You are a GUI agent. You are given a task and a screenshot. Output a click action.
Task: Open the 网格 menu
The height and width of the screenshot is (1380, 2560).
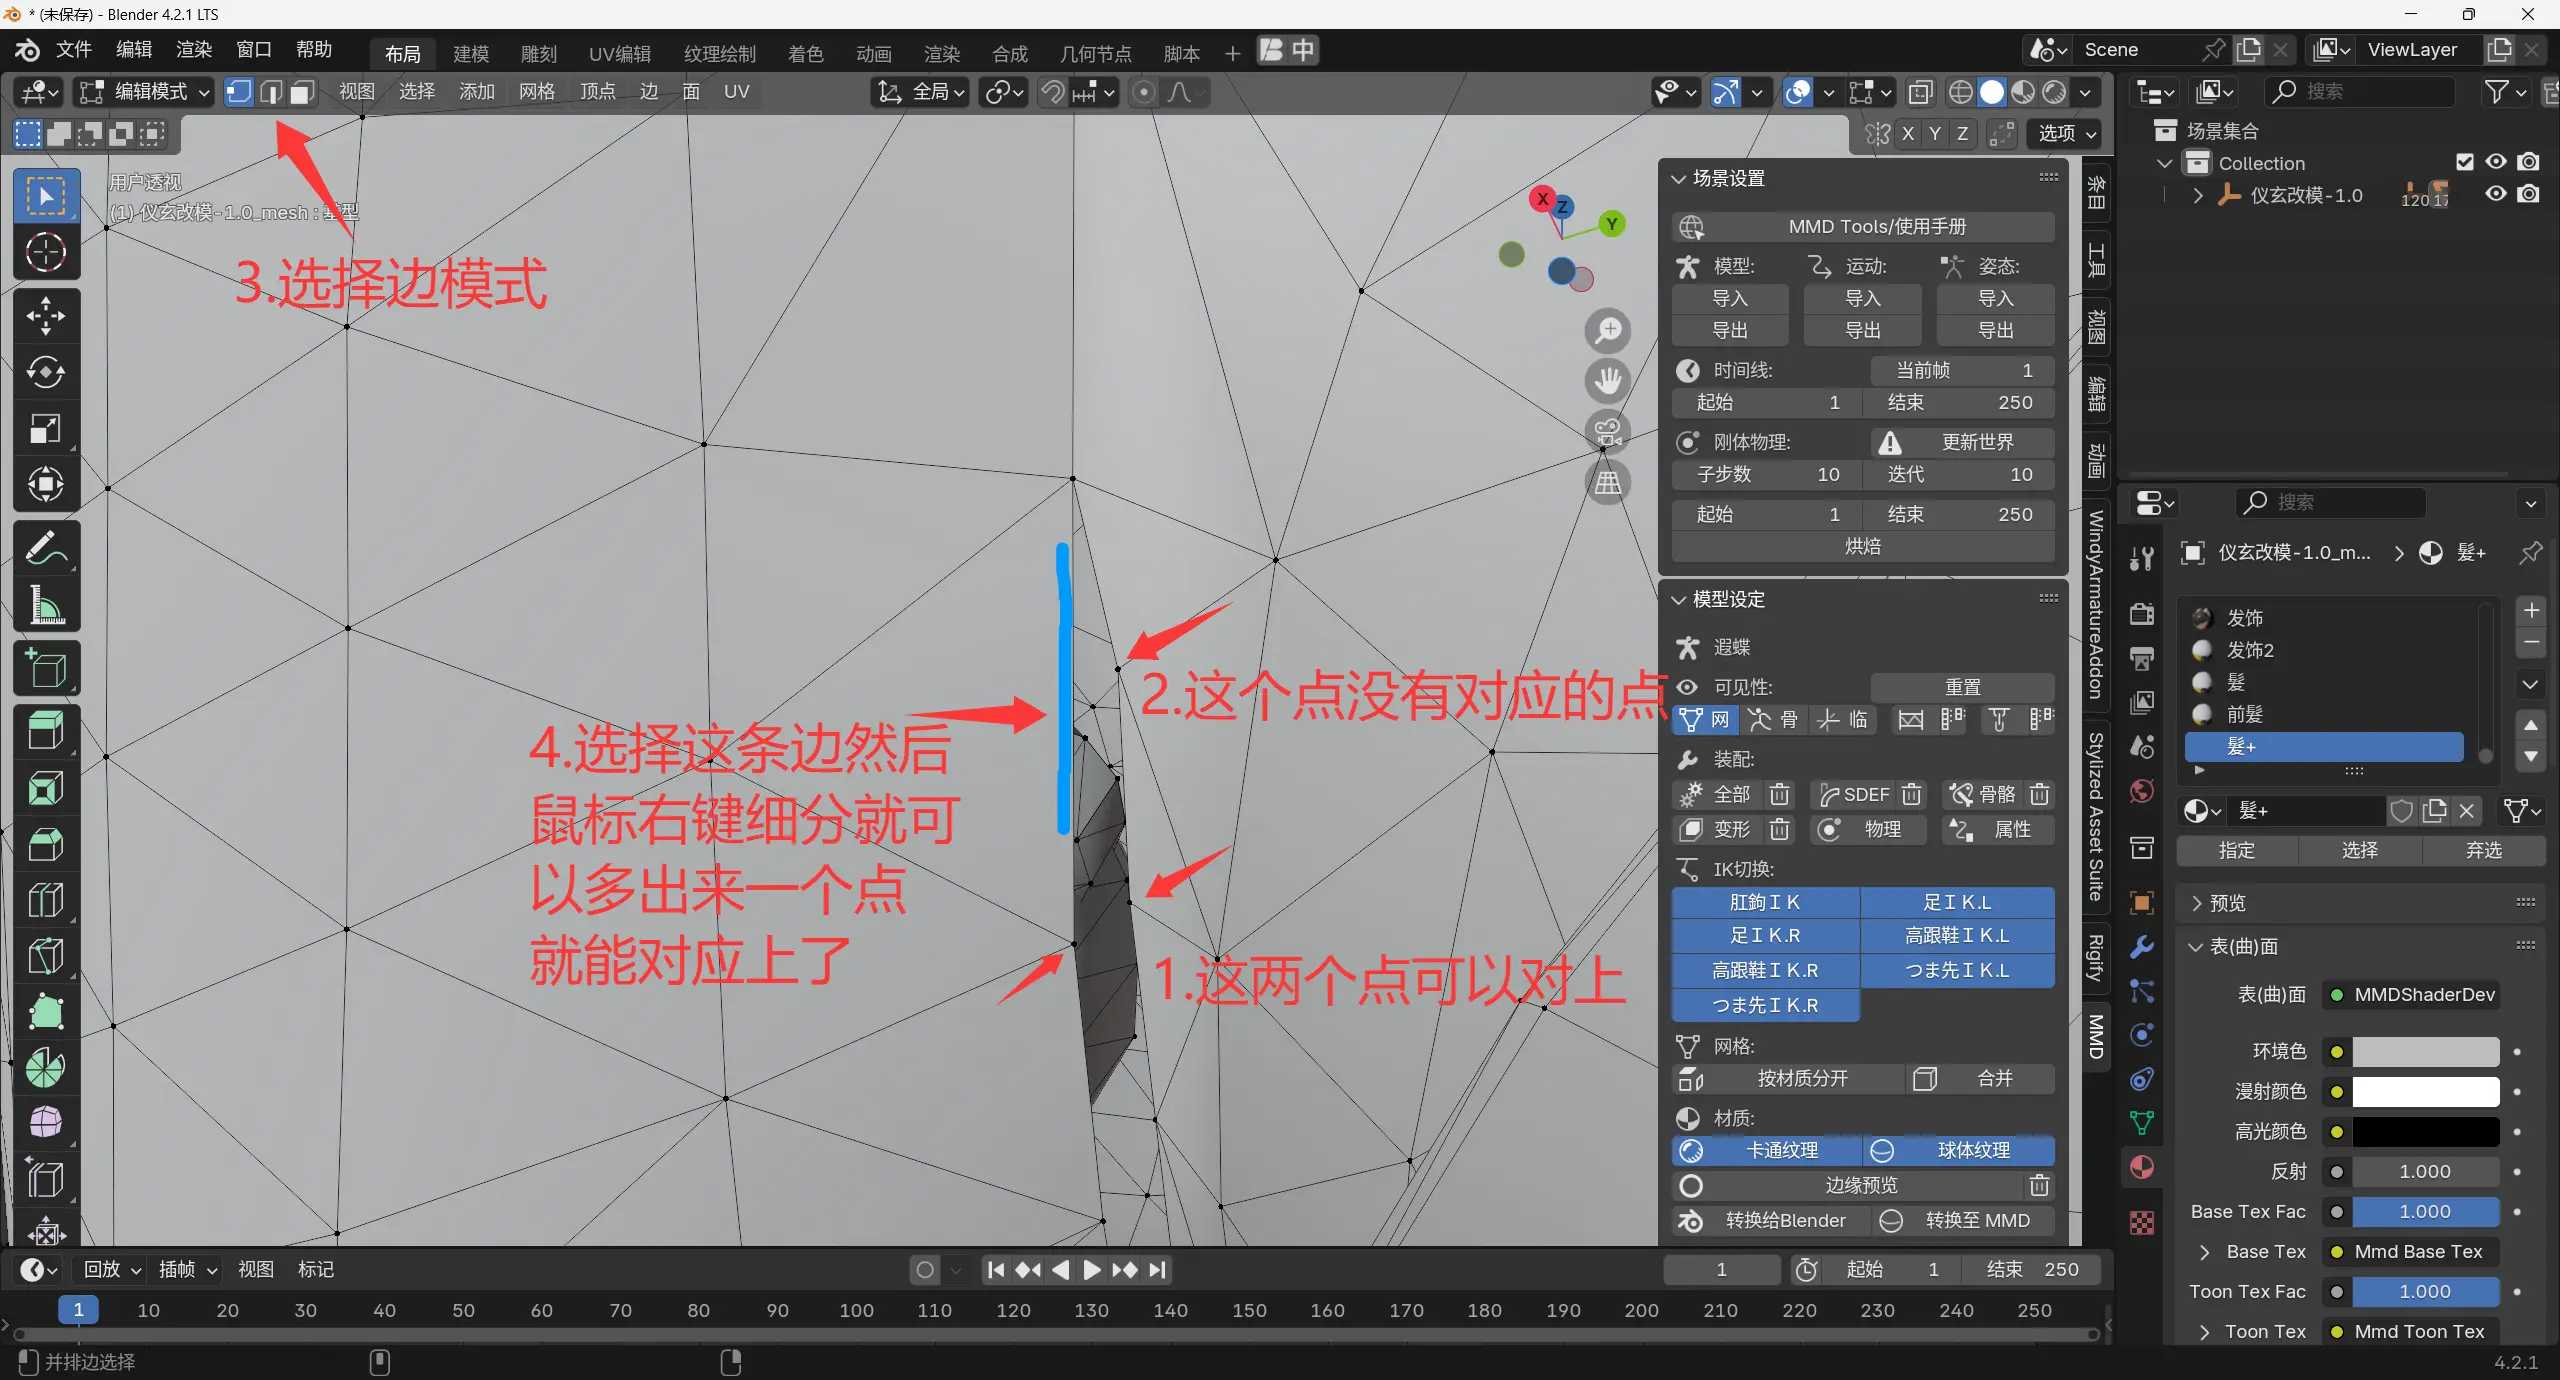click(536, 92)
